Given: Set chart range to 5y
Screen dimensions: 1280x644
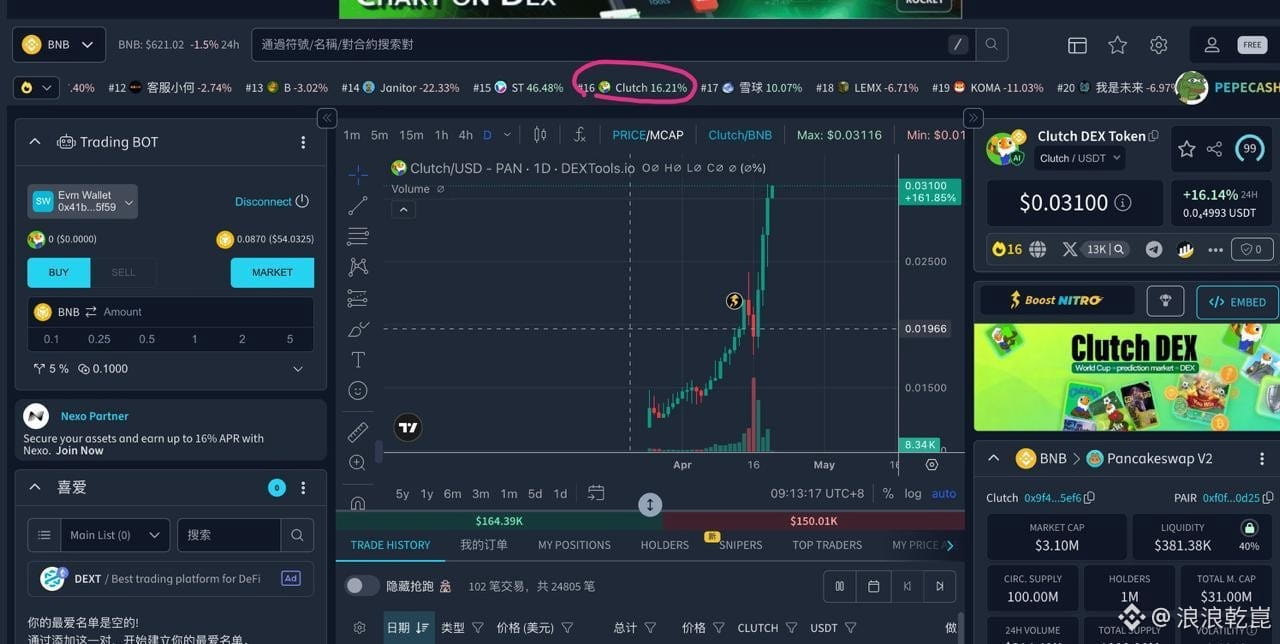Looking at the screenshot, I should [402, 493].
